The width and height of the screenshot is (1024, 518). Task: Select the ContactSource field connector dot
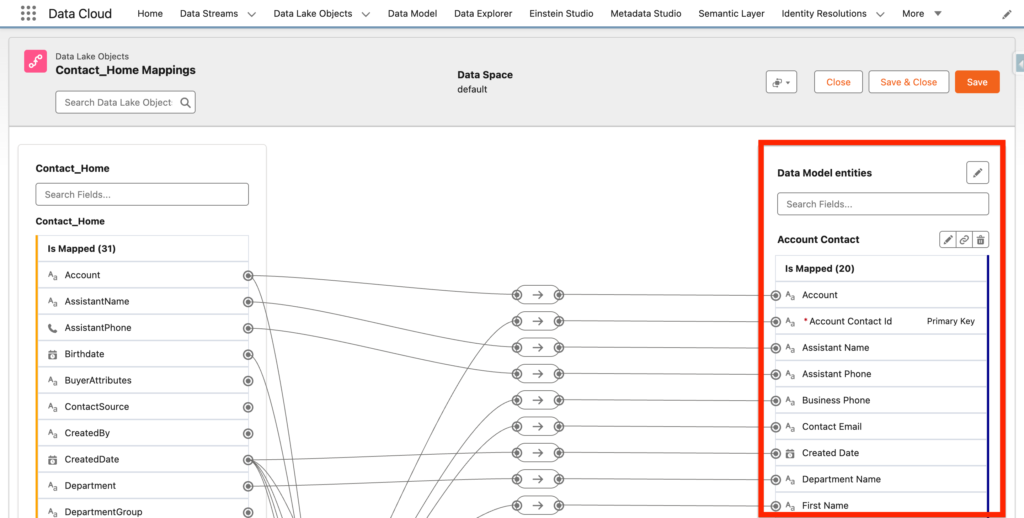point(248,407)
